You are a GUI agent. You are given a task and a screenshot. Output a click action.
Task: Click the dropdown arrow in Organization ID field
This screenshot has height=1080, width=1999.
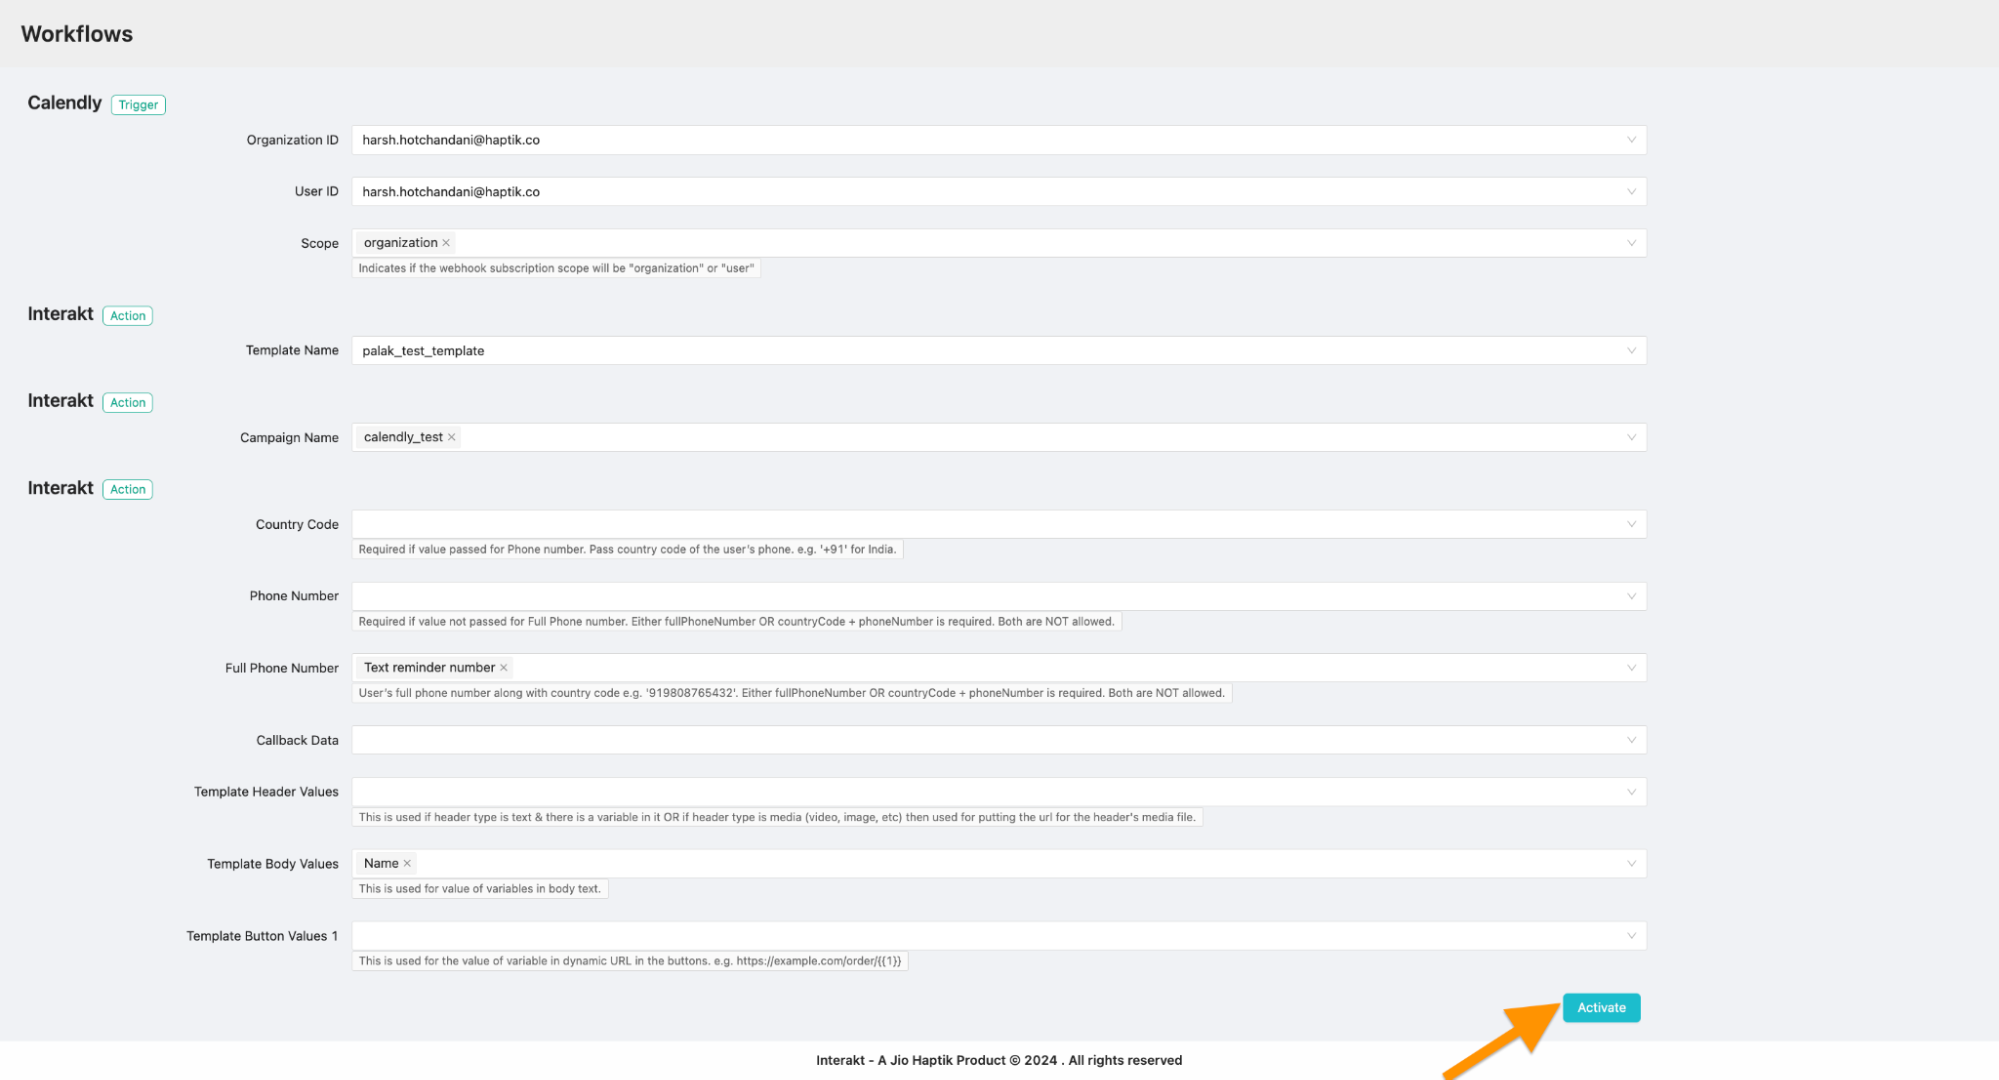(x=1631, y=139)
